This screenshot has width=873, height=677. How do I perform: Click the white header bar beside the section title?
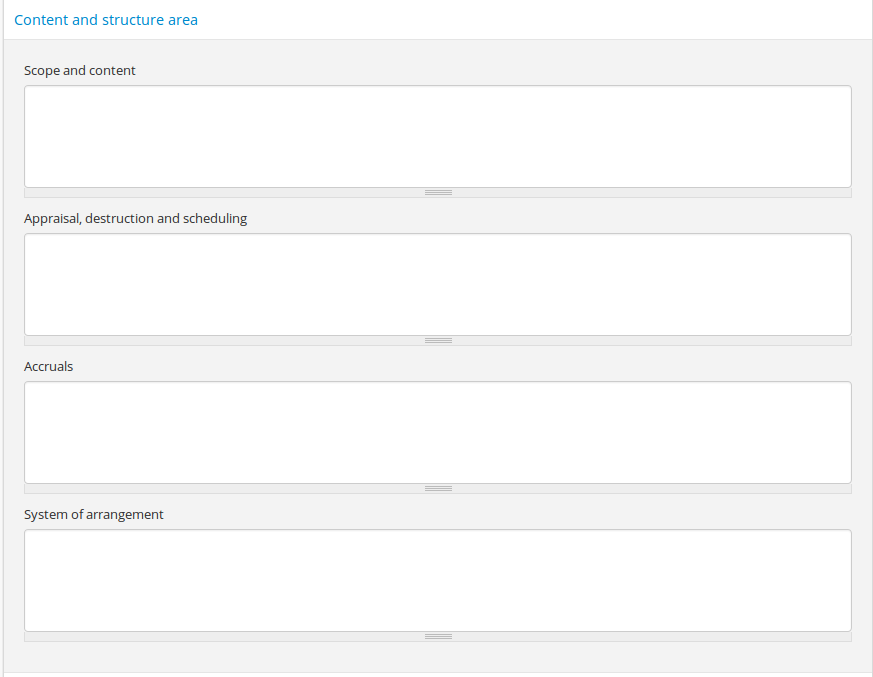tap(540, 20)
